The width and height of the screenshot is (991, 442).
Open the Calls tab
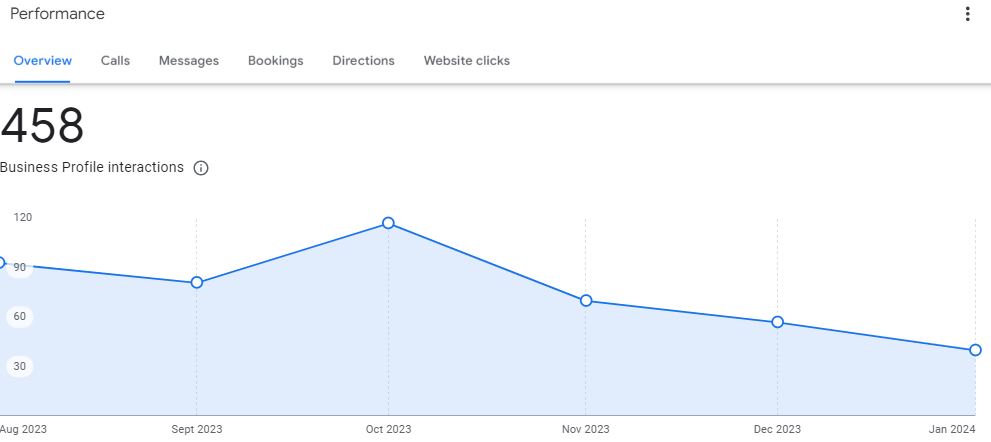click(115, 61)
